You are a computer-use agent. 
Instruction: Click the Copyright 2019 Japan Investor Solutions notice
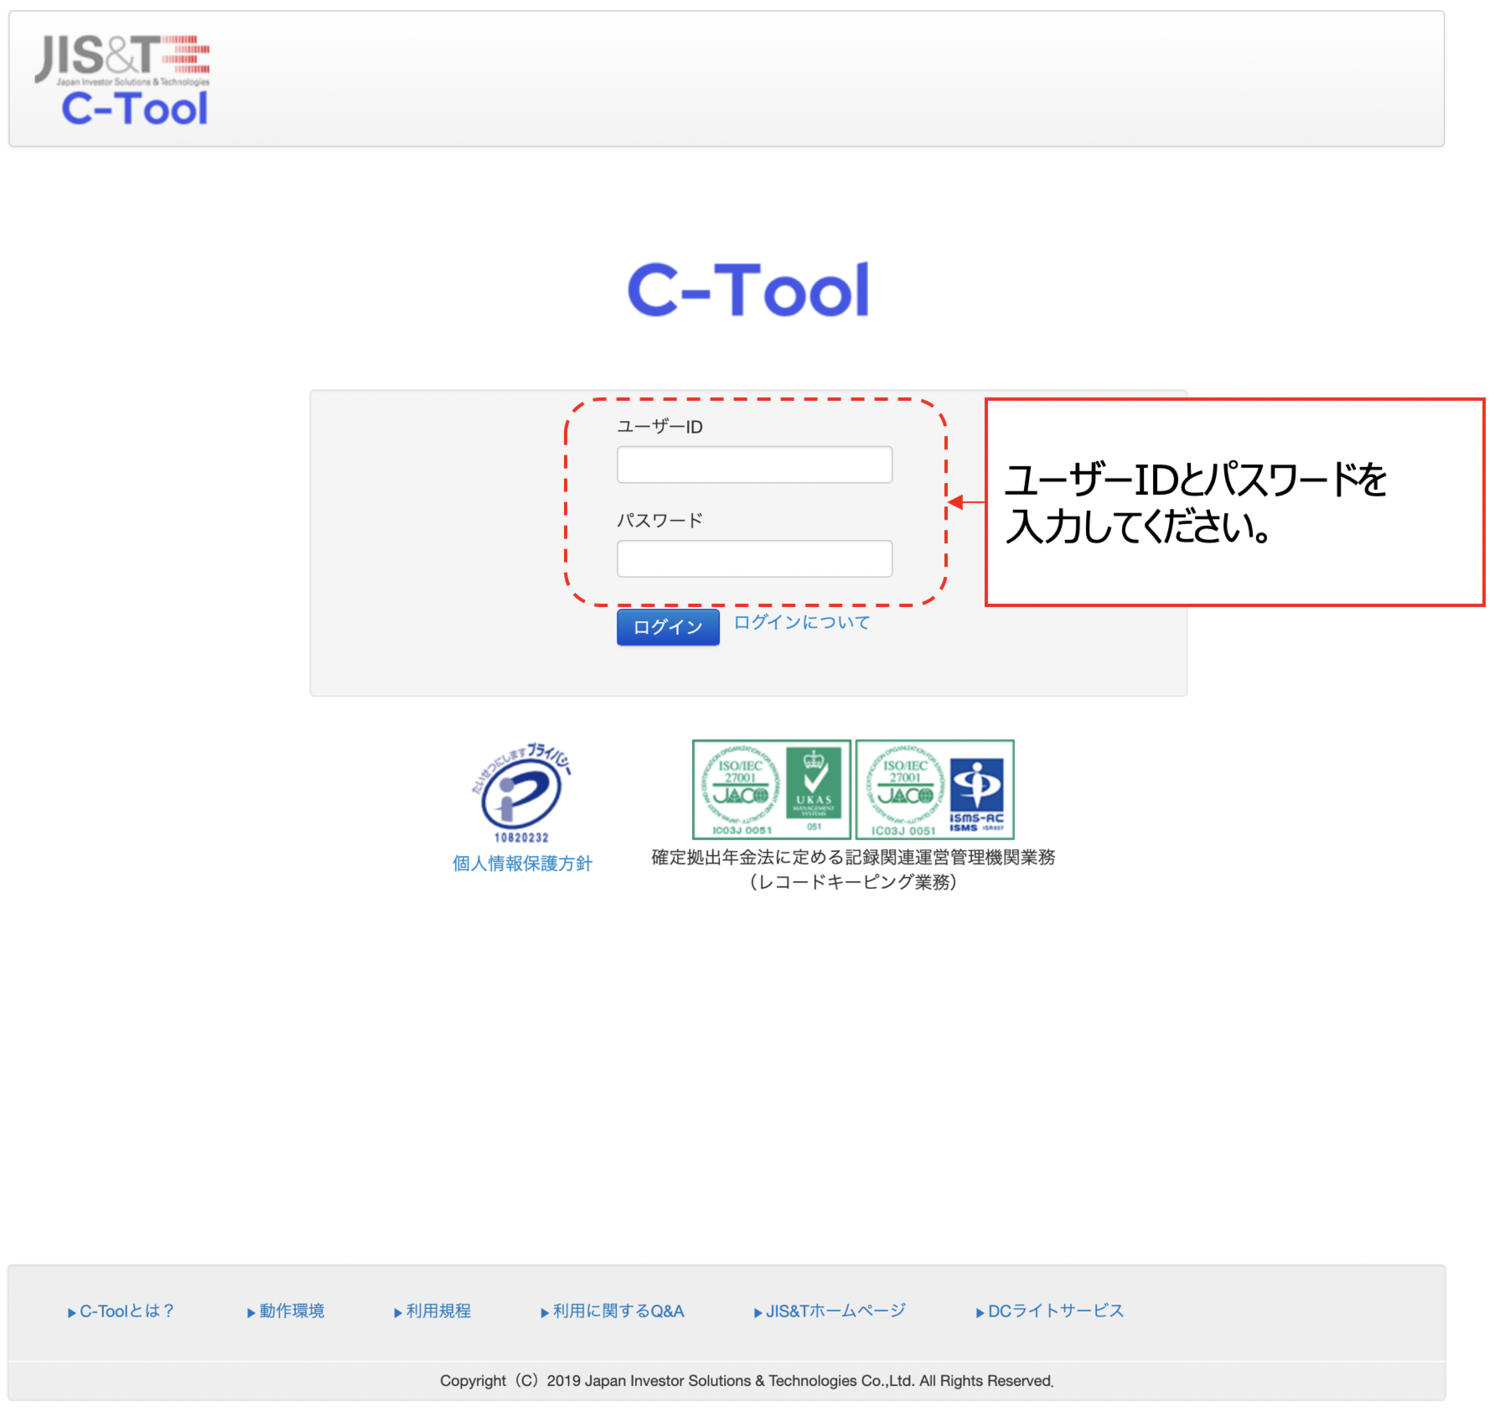747,1381
